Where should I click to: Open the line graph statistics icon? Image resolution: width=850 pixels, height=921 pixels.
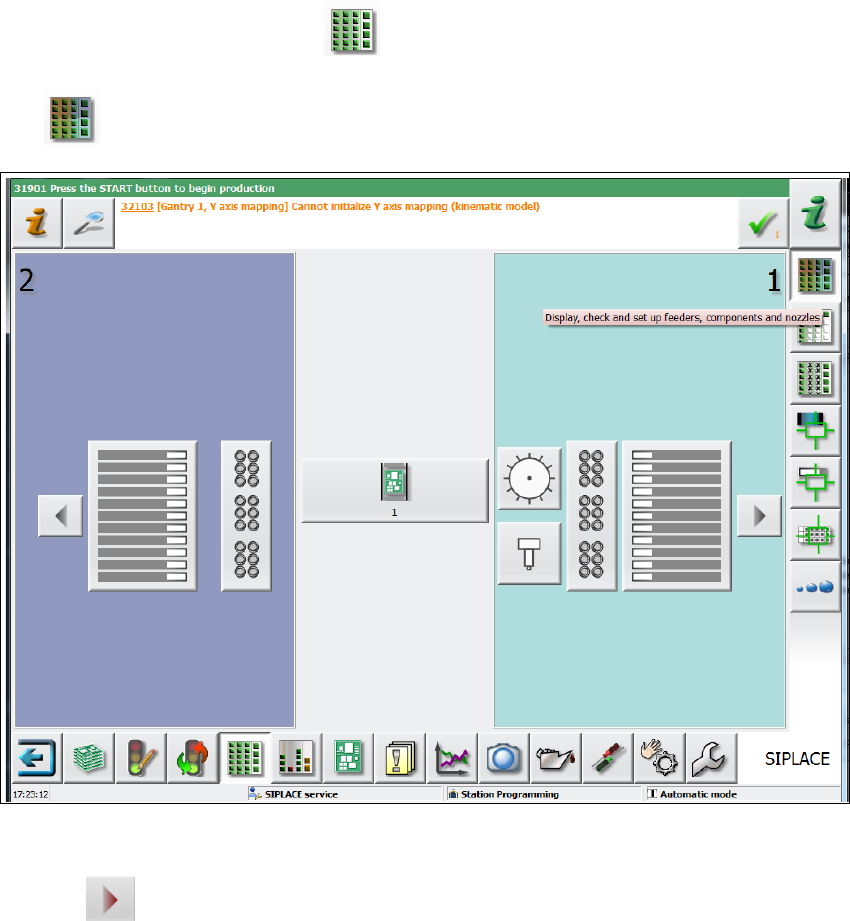[x=452, y=758]
